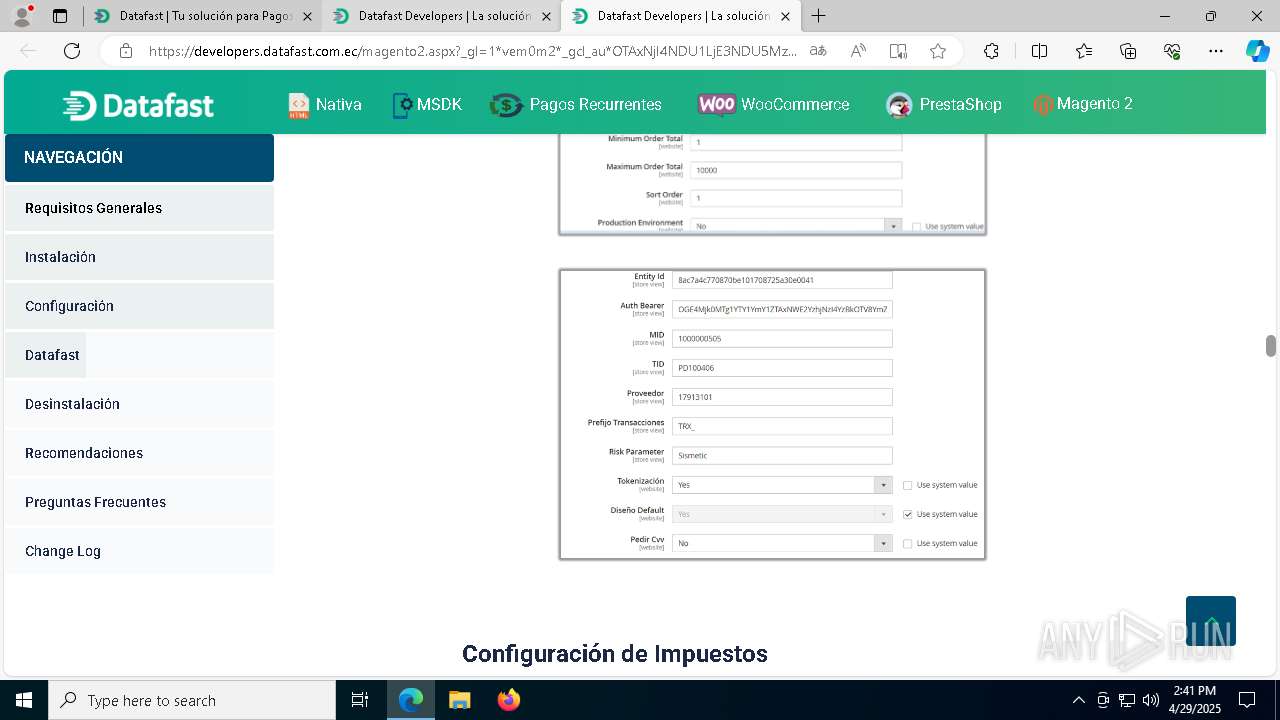This screenshot has height=720, width=1280.
Task: Click the browser address bar URL
Action: click(473, 51)
